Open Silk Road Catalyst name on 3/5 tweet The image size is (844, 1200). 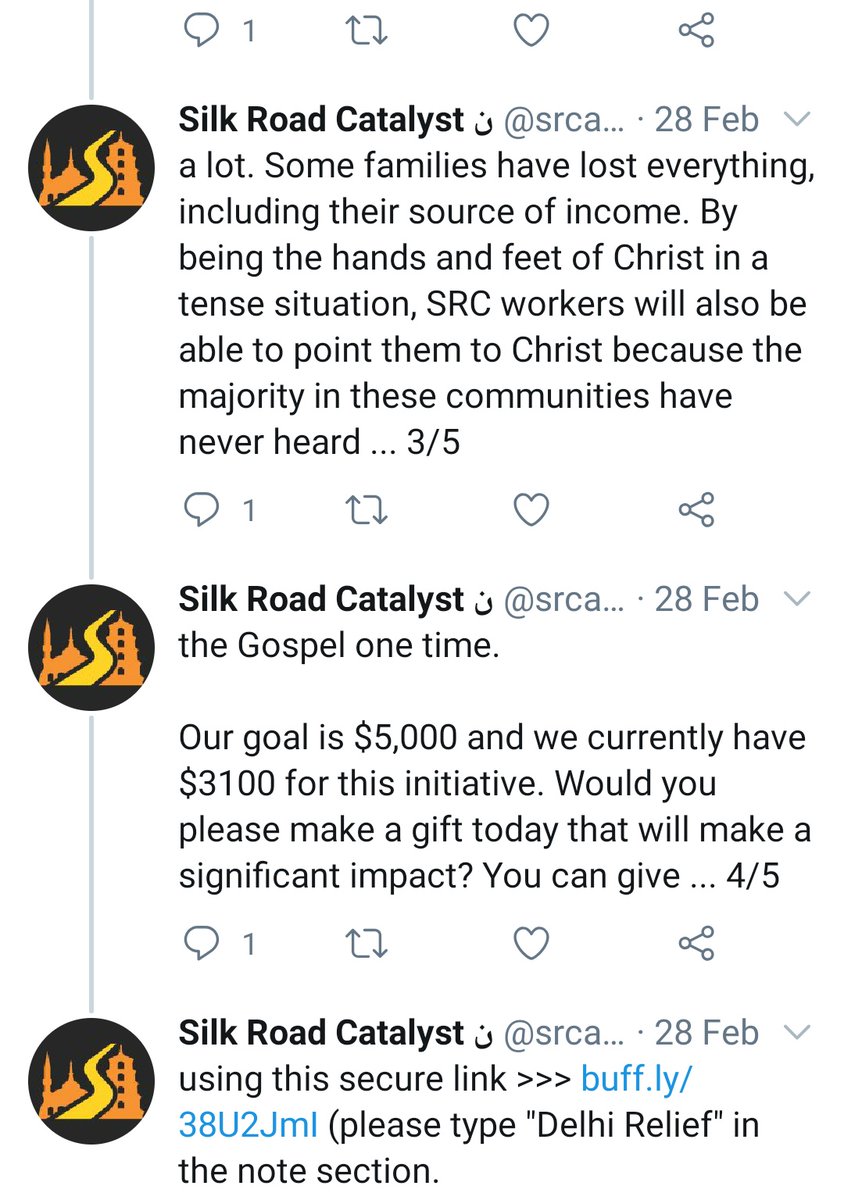point(321,121)
